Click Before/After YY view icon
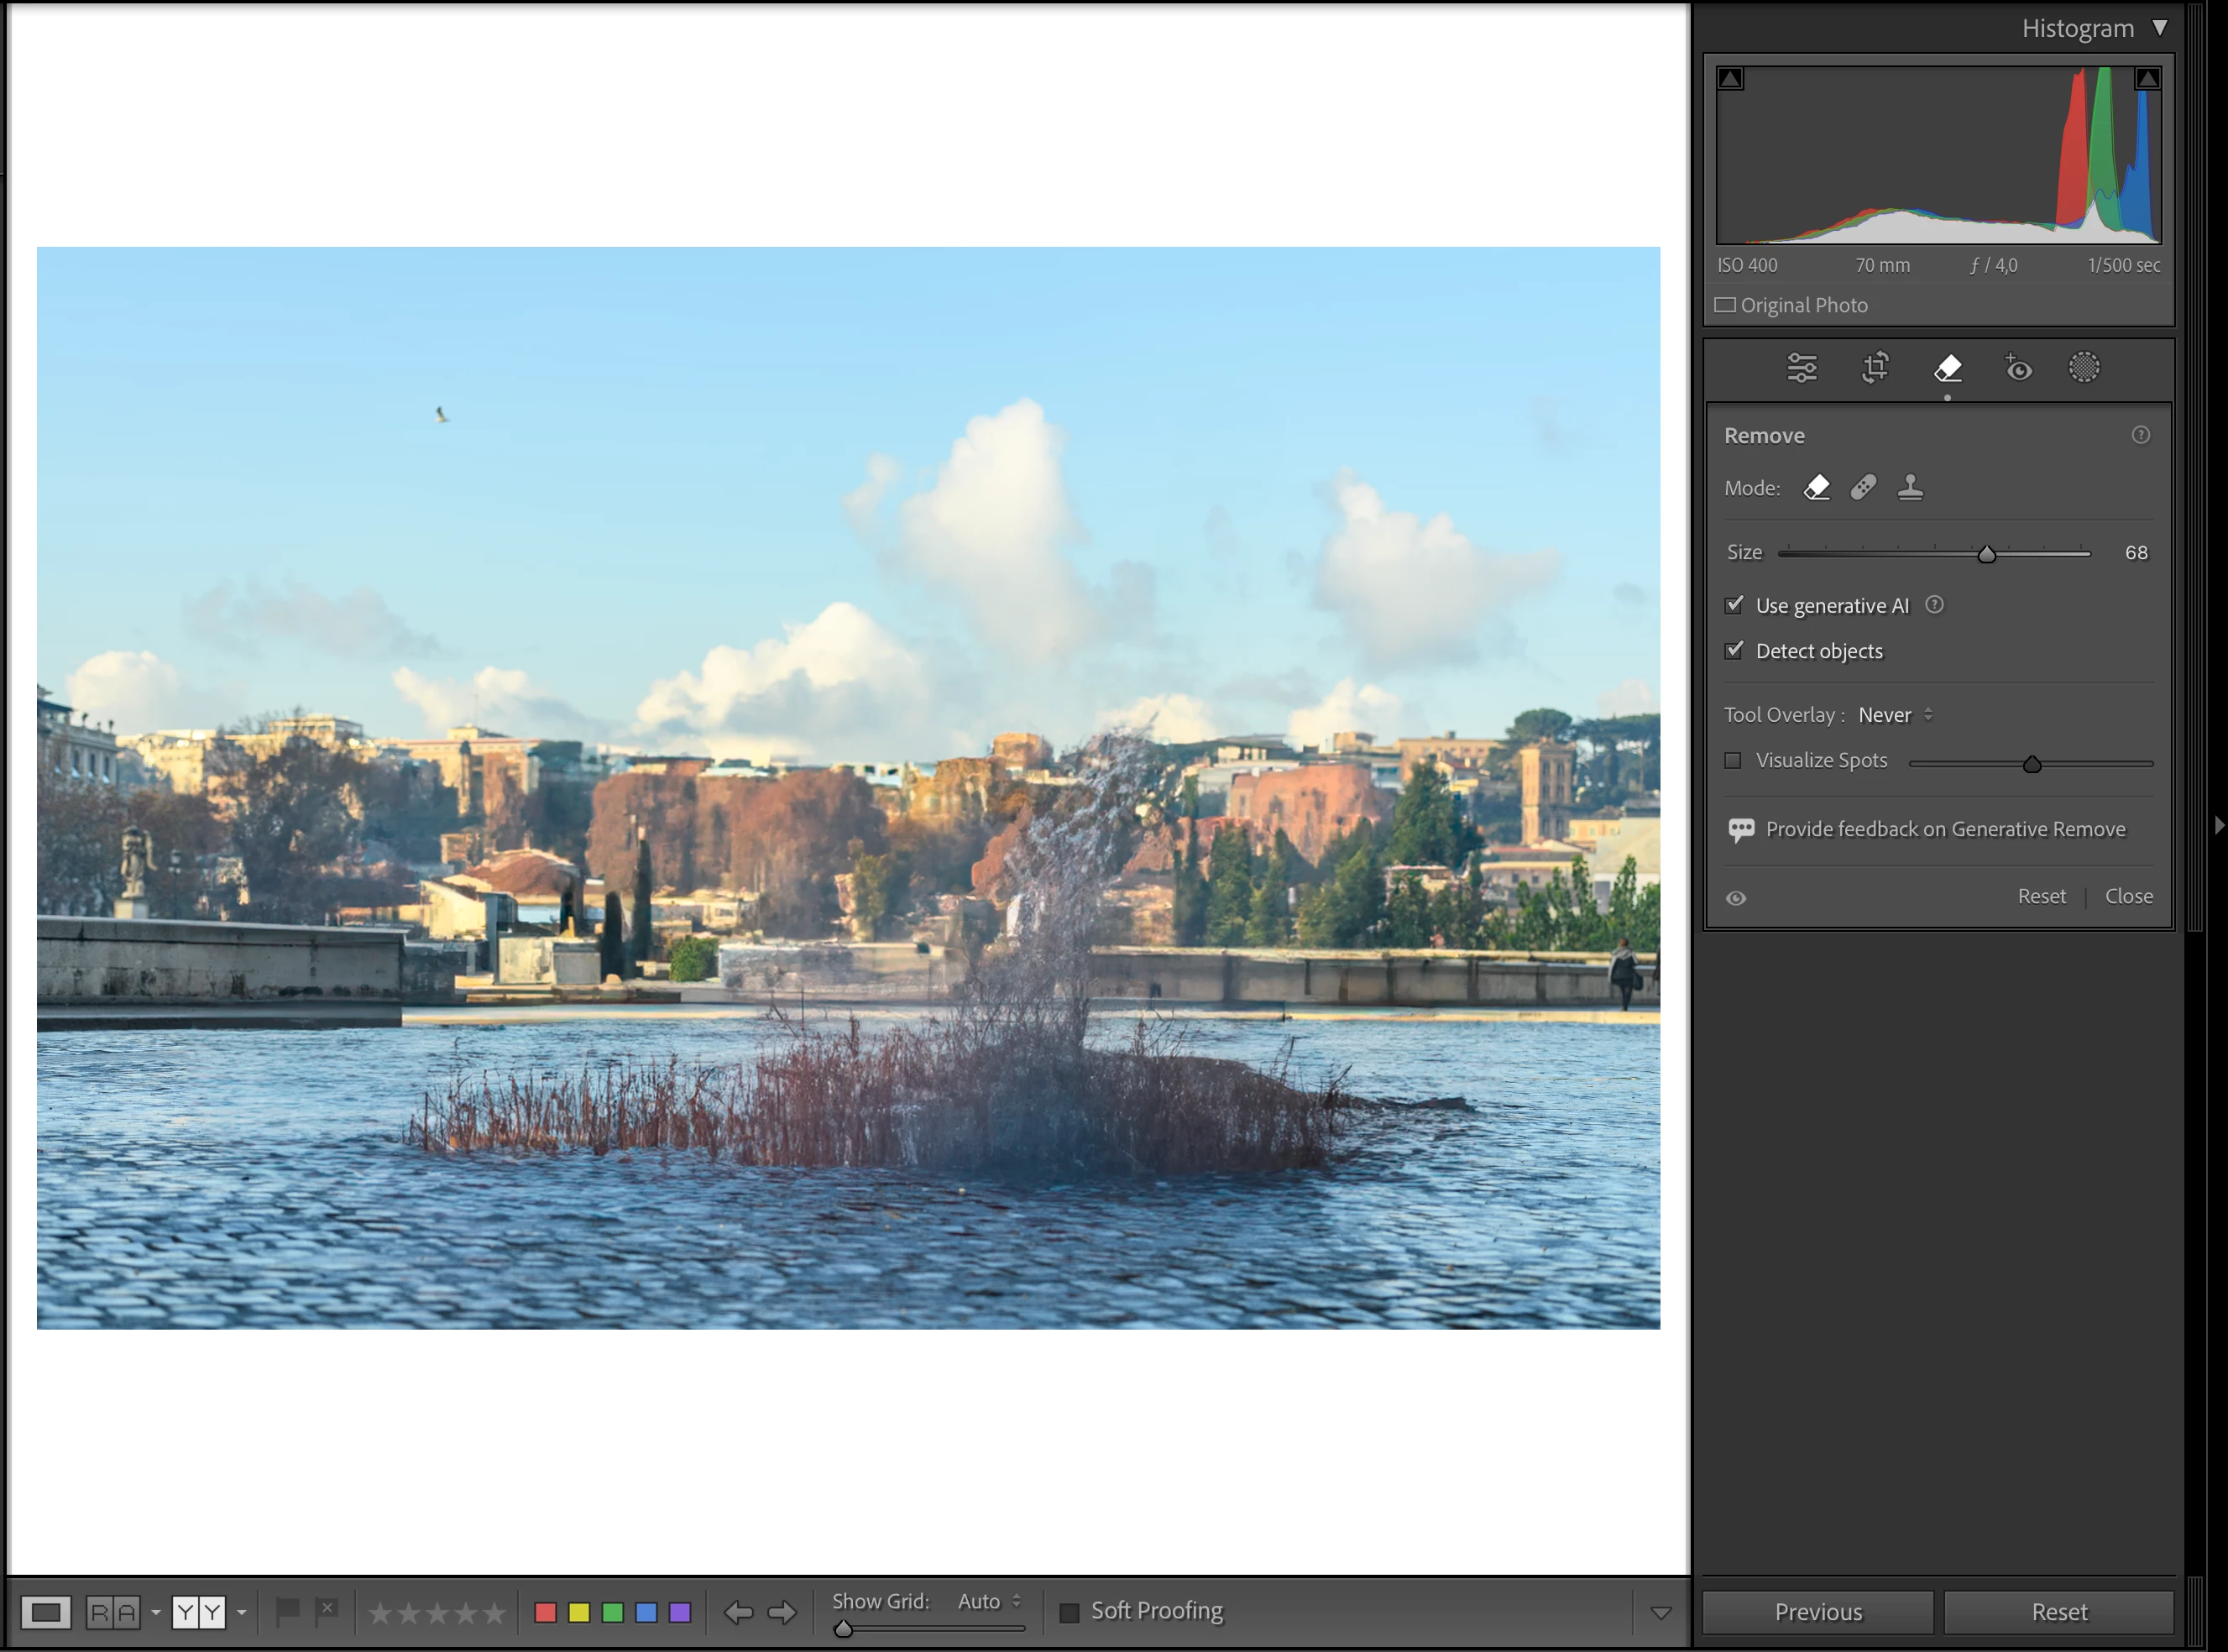Image resolution: width=2228 pixels, height=1652 pixels. tap(198, 1612)
